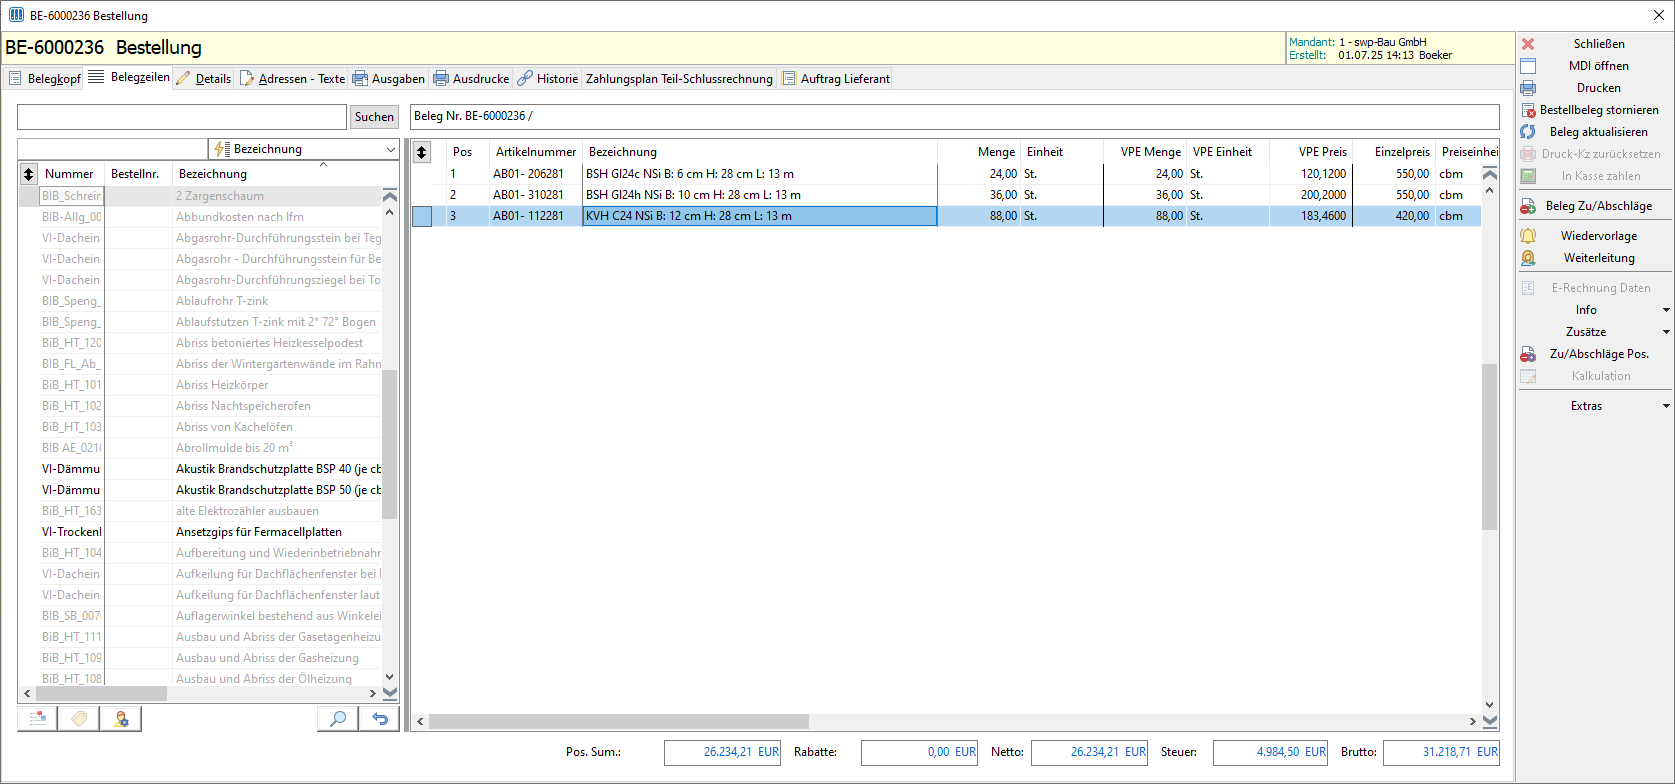Click the Wiedervorlage bell icon

(x=1528, y=236)
